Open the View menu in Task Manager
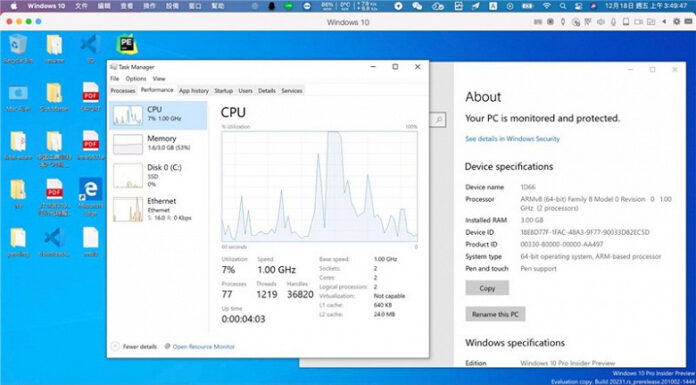 tap(159, 79)
